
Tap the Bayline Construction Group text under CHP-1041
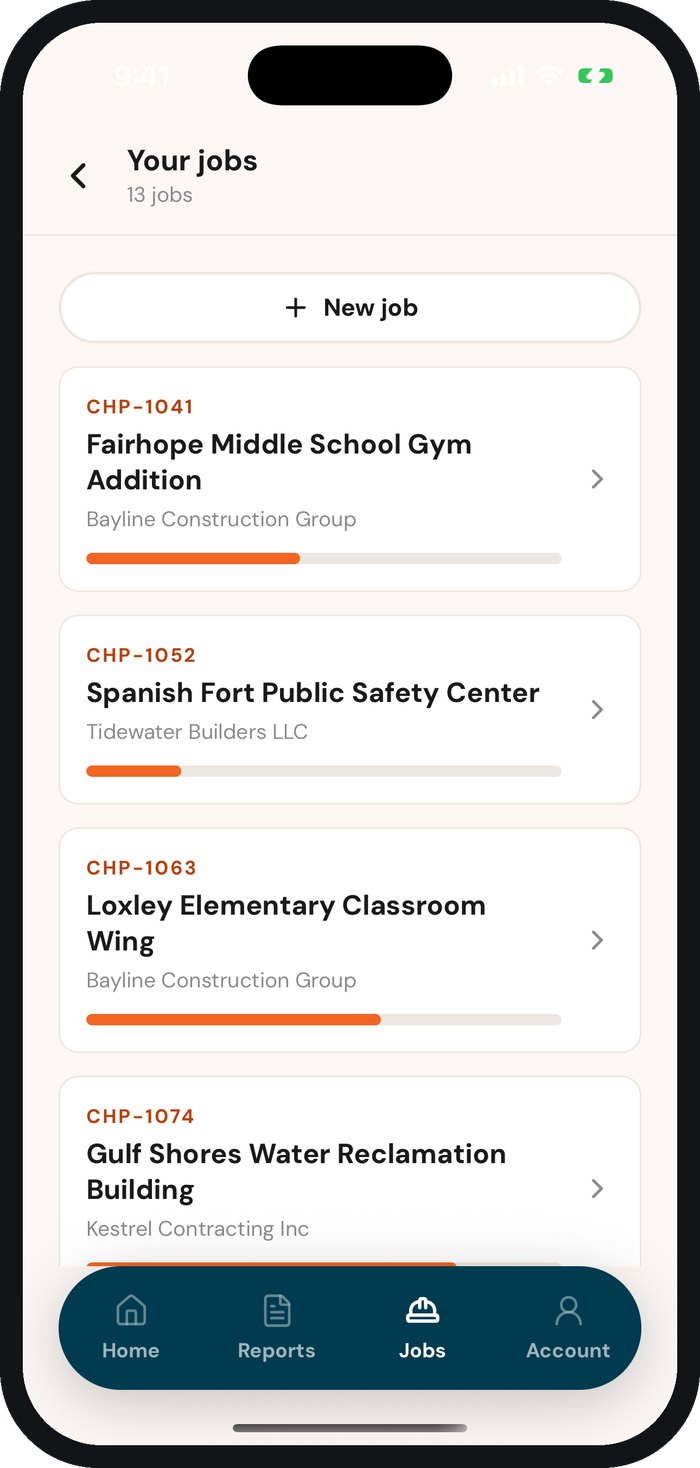[221, 519]
